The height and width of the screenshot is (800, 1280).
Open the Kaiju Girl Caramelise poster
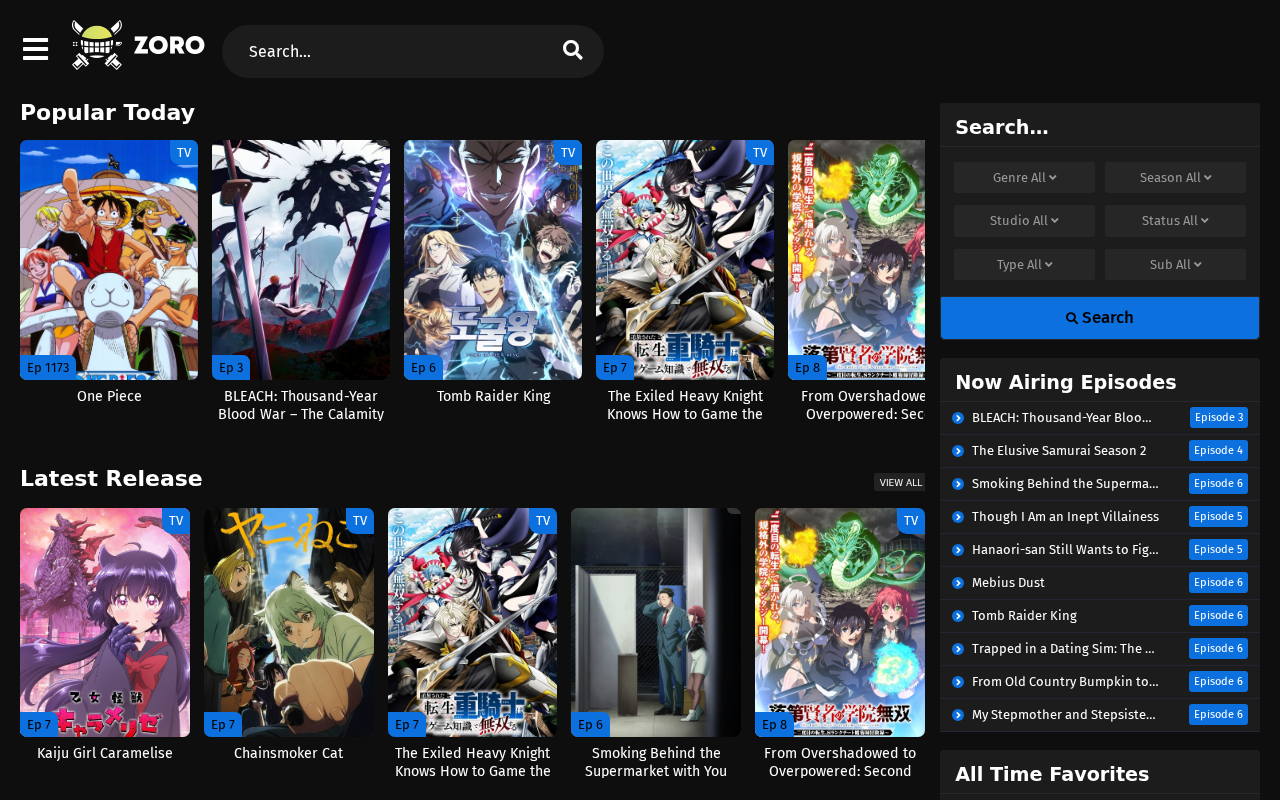pyautogui.click(x=105, y=622)
